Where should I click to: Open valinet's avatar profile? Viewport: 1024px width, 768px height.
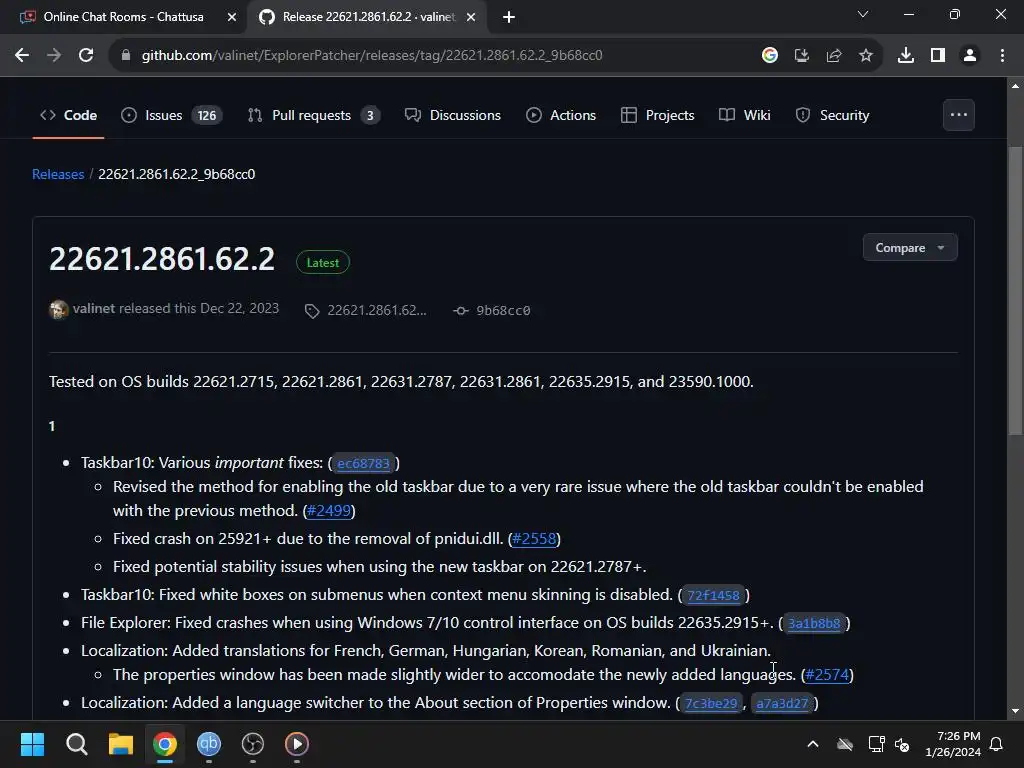click(x=58, y=310)
